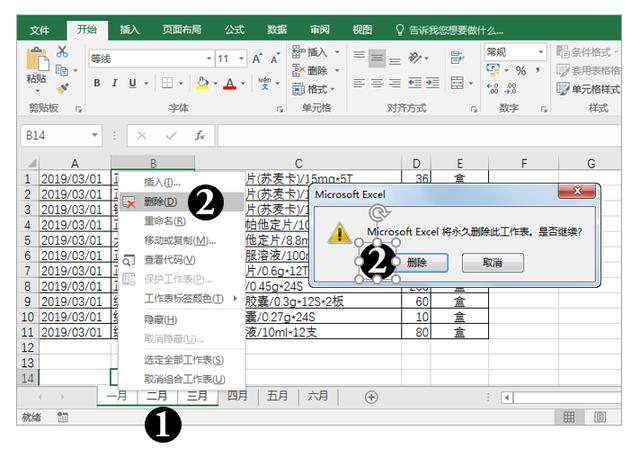Select the Select All corner triangle
This screenshot has width=640, height=449.
(31, 164)
